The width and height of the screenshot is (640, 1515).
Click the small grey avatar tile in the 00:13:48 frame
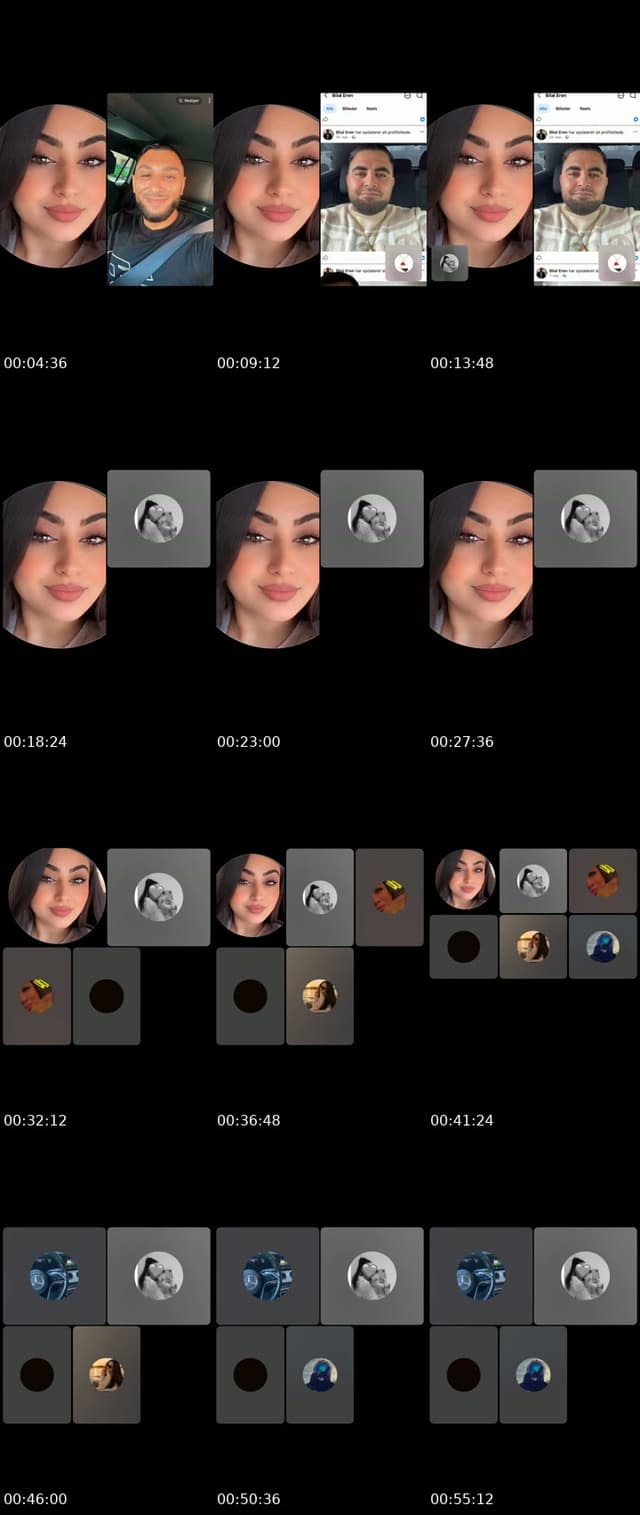click(449, 263)
